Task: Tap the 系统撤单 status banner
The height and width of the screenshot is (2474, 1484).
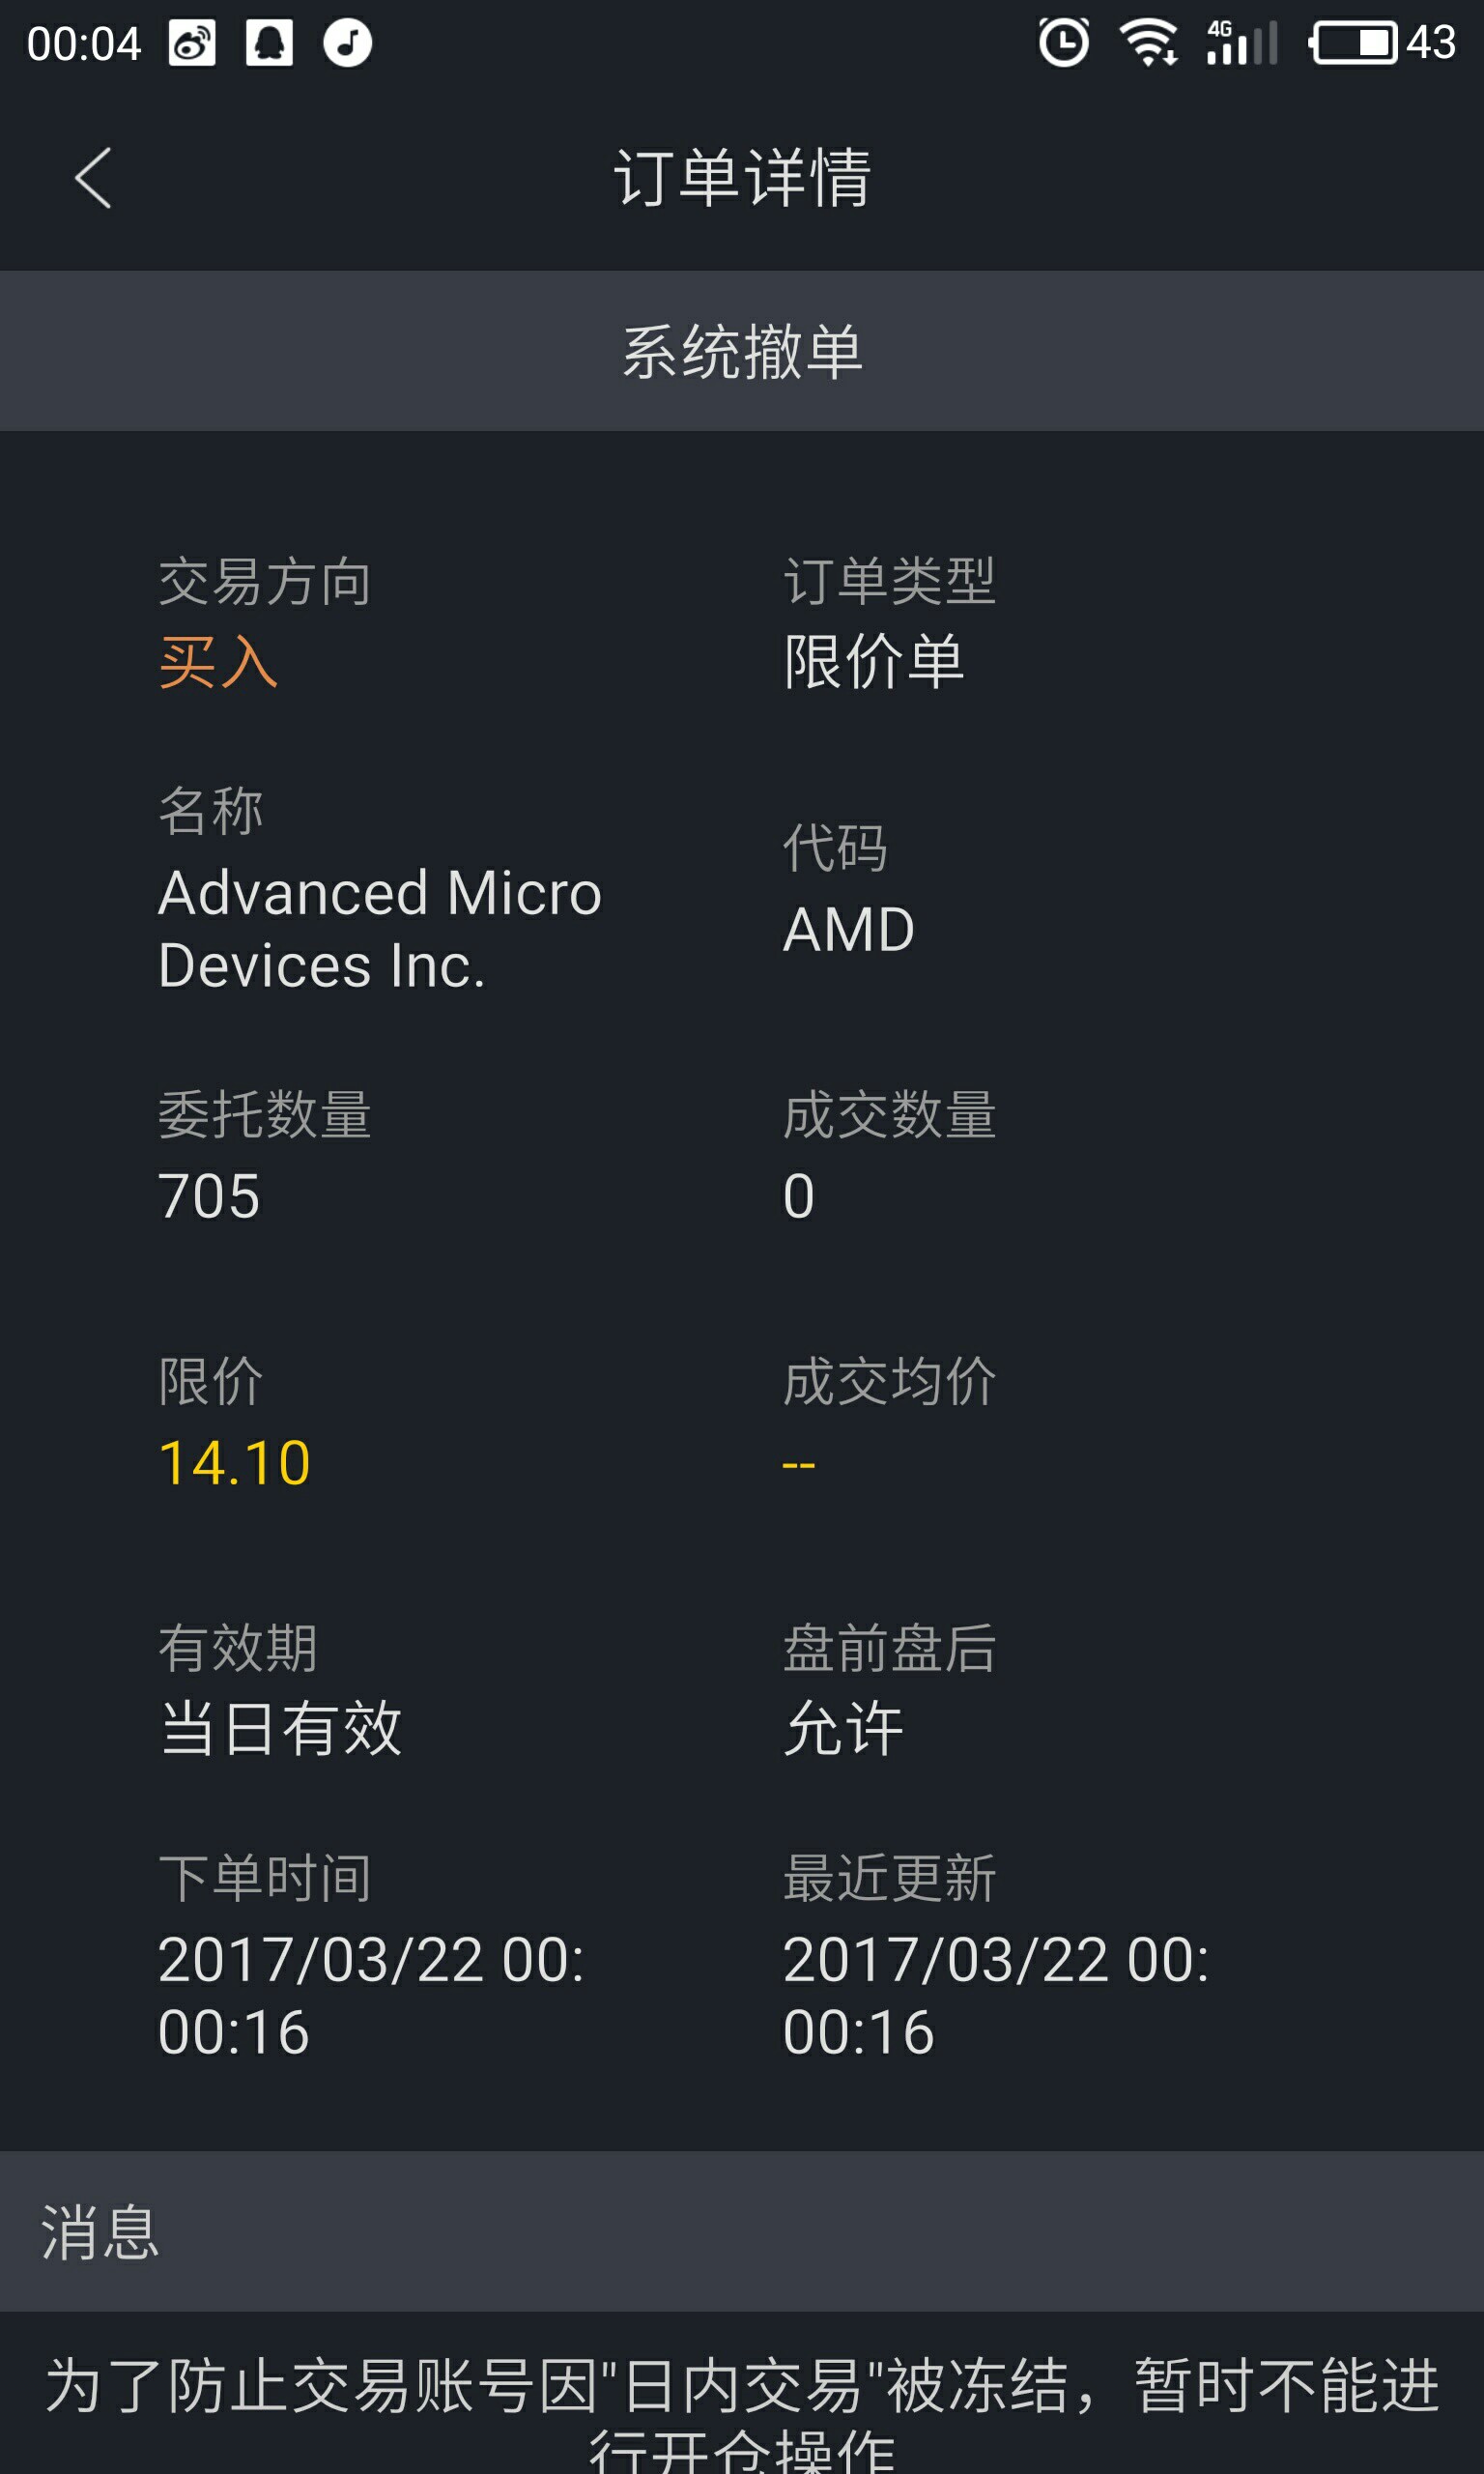Action: point(742,351)
